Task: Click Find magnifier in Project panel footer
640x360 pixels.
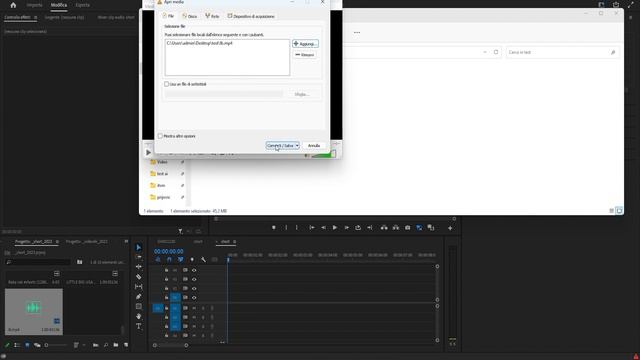Action: click(106, 345)
